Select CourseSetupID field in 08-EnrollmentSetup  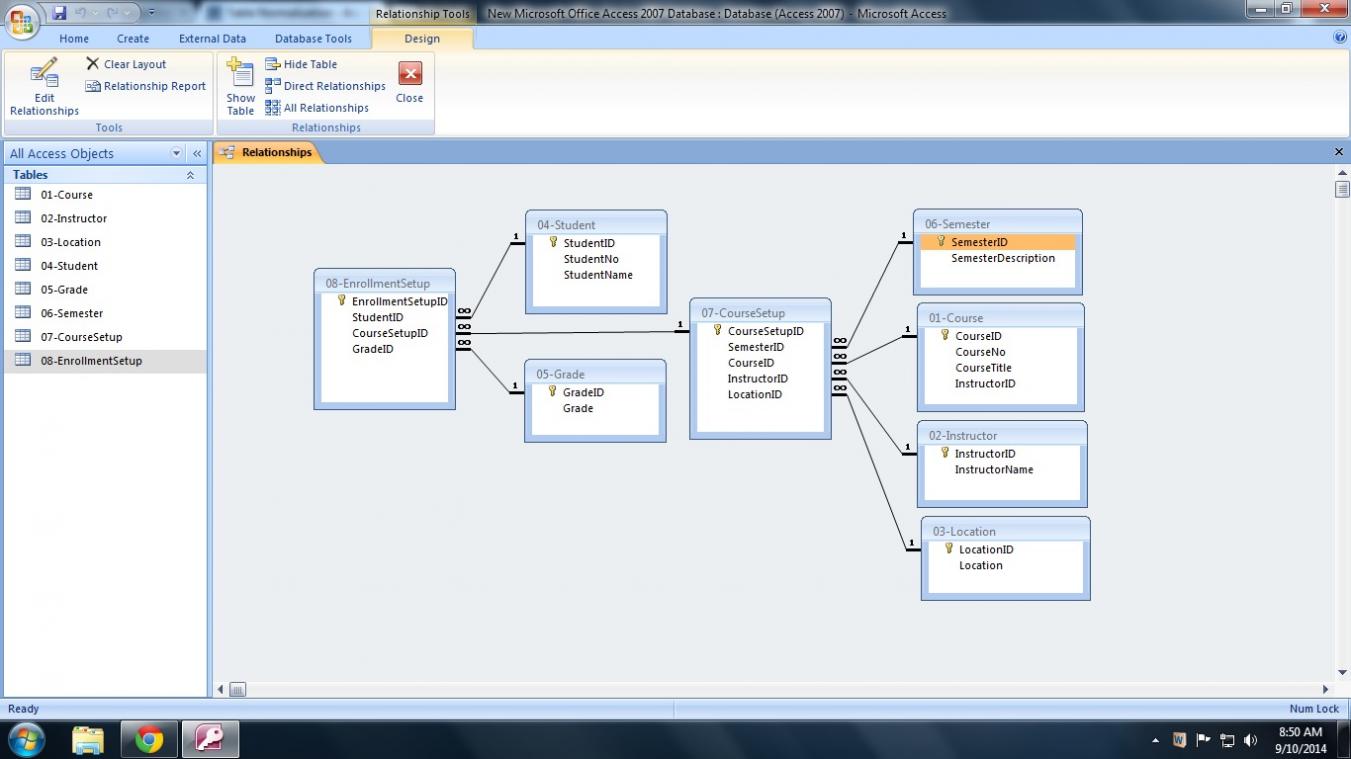click(390, 333)
